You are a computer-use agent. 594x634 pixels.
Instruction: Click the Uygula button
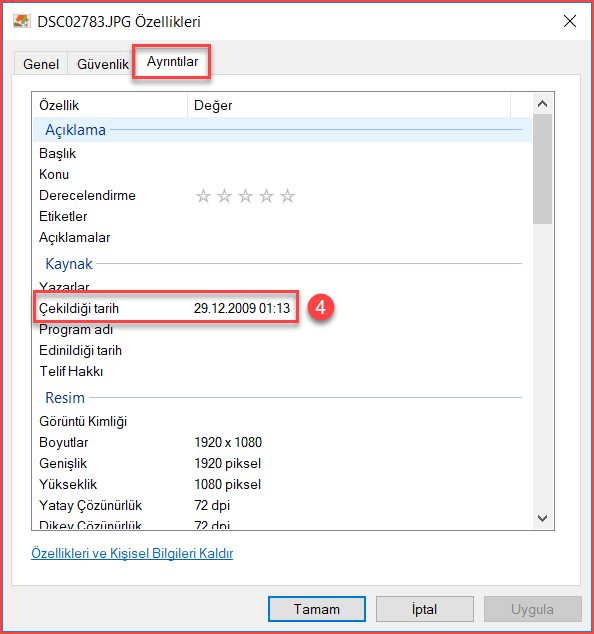coord(533,609)
